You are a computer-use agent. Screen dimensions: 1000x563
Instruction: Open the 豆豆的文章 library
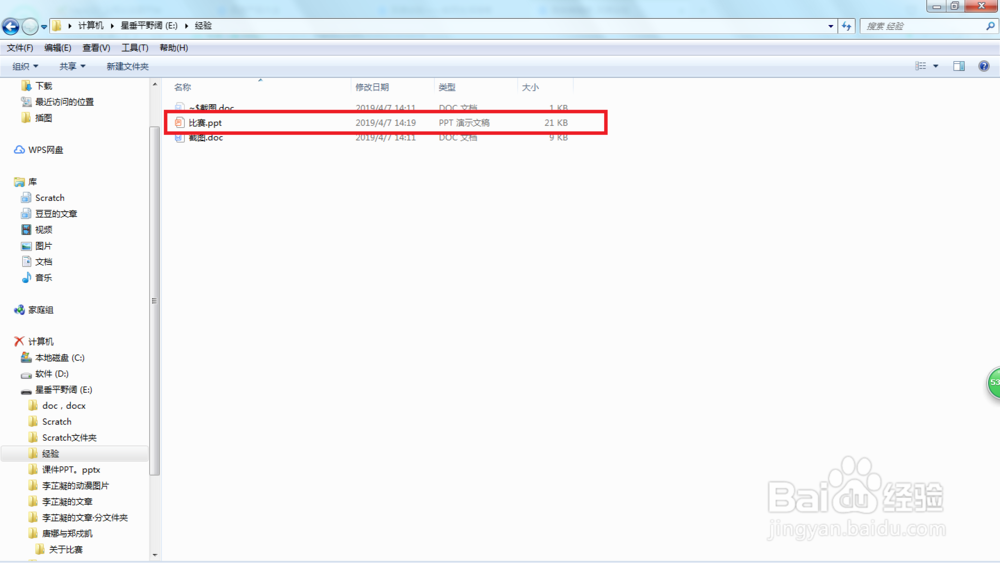click(x=55, y=214)
